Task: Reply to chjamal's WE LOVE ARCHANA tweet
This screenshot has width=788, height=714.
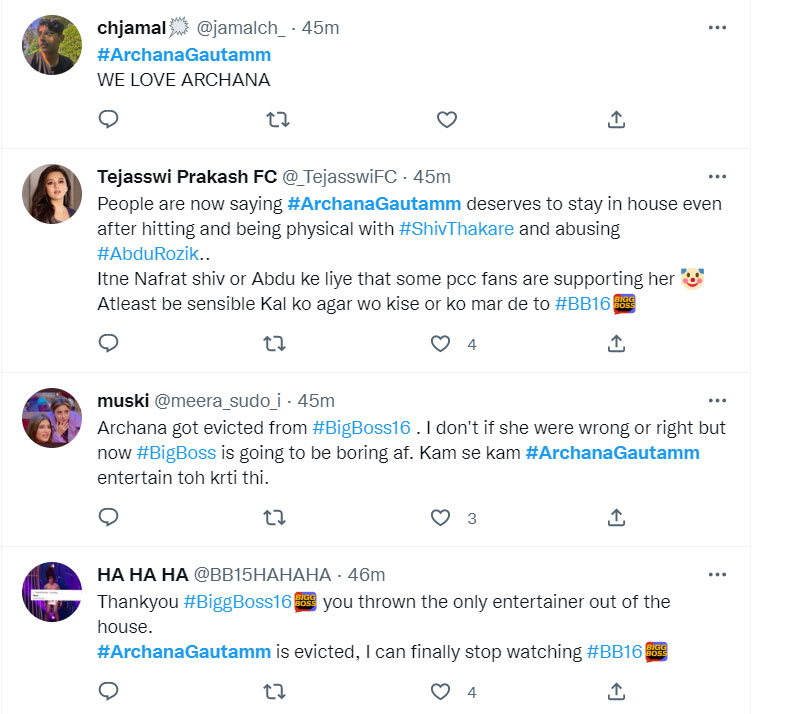Action: [109, 120]
